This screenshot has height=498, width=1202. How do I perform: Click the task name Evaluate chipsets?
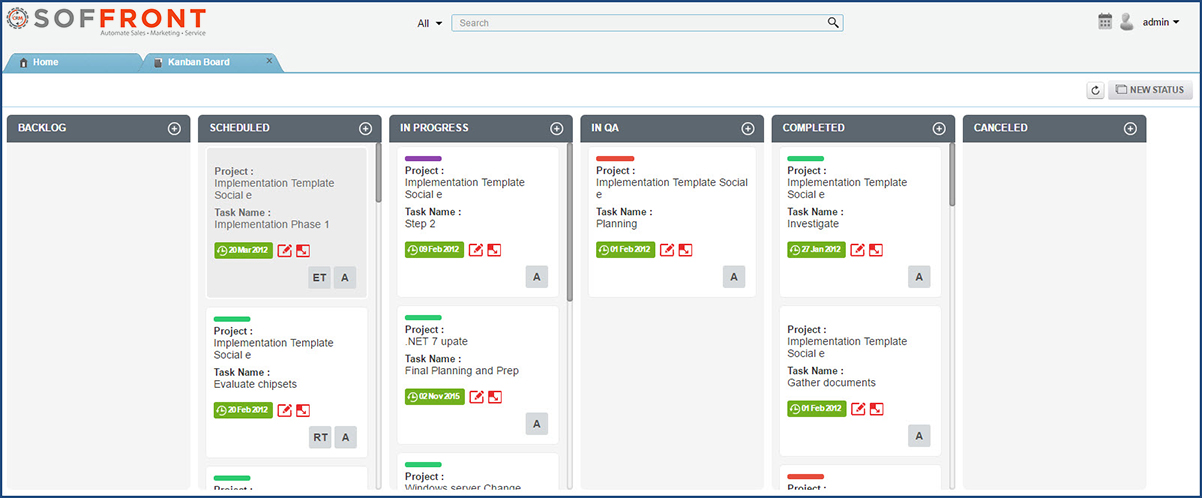[255, 384]
